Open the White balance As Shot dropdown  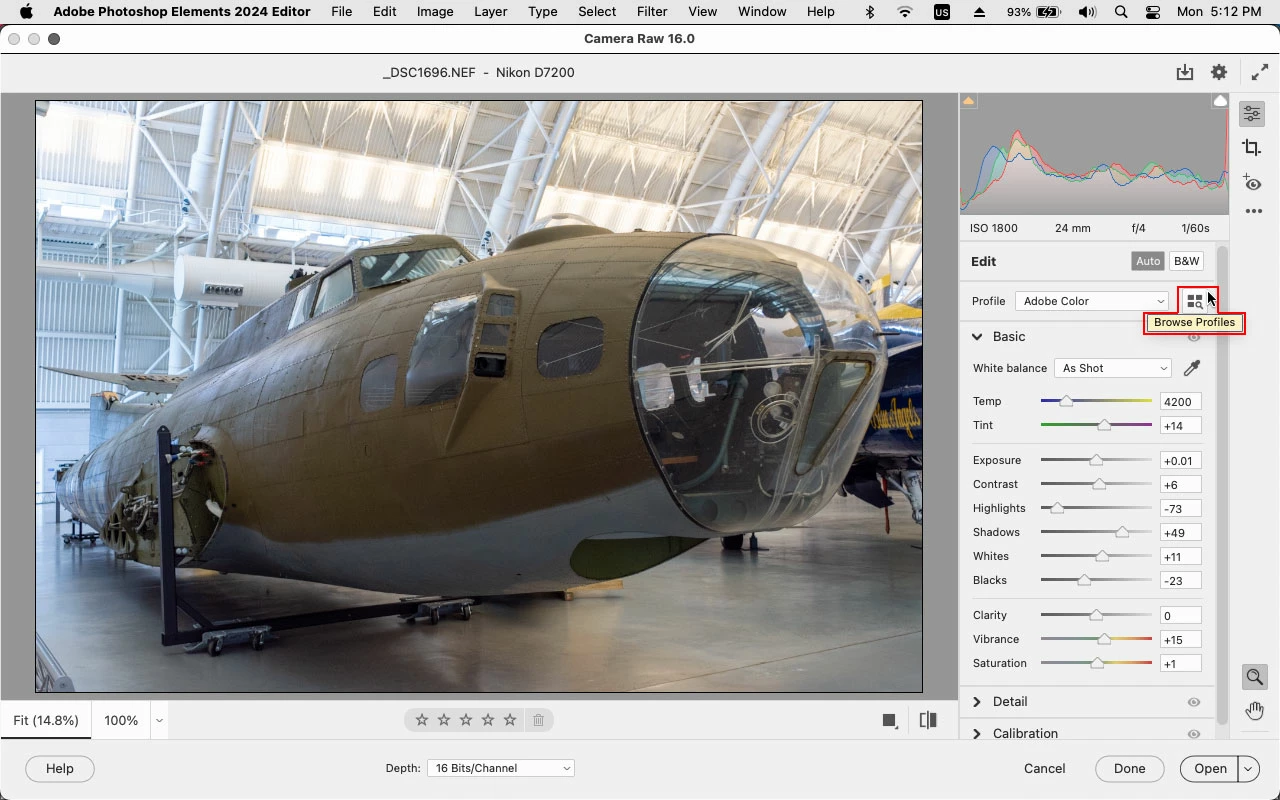tap(1112, 369)
